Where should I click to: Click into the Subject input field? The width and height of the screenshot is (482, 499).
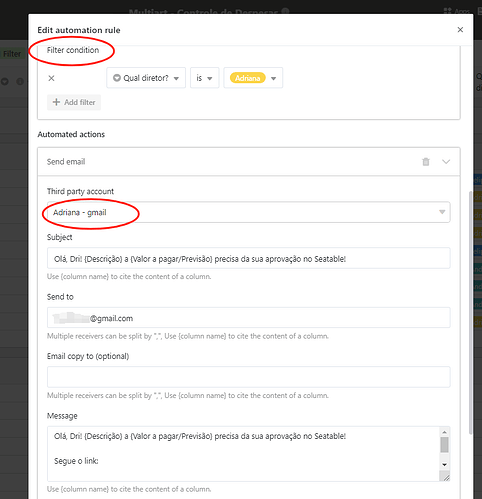tap(249, 258)
